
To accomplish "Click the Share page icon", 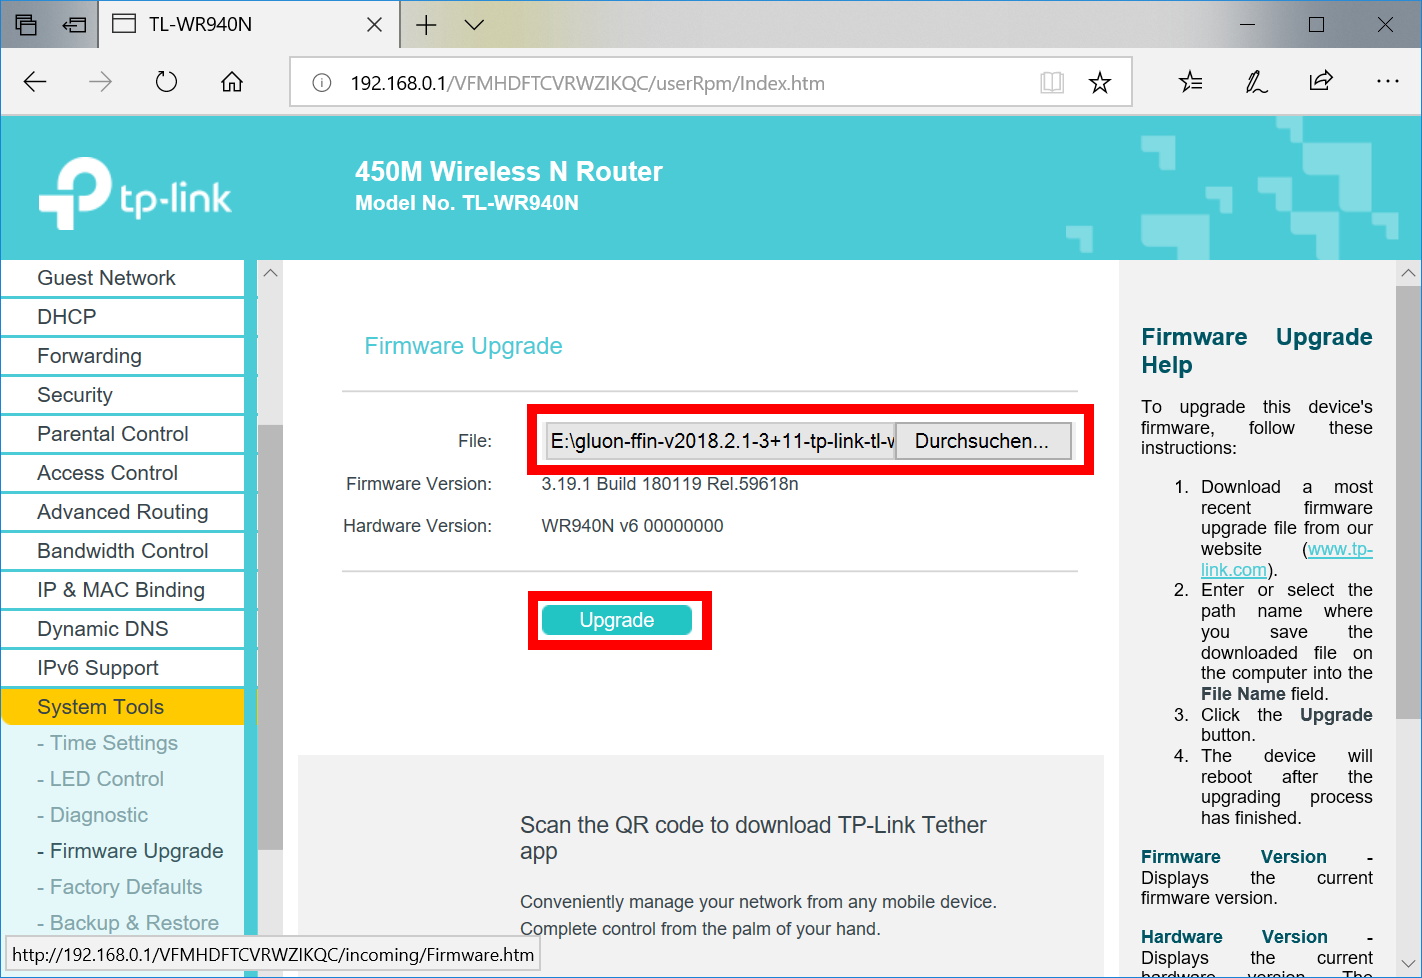I will click(1321, 81).
